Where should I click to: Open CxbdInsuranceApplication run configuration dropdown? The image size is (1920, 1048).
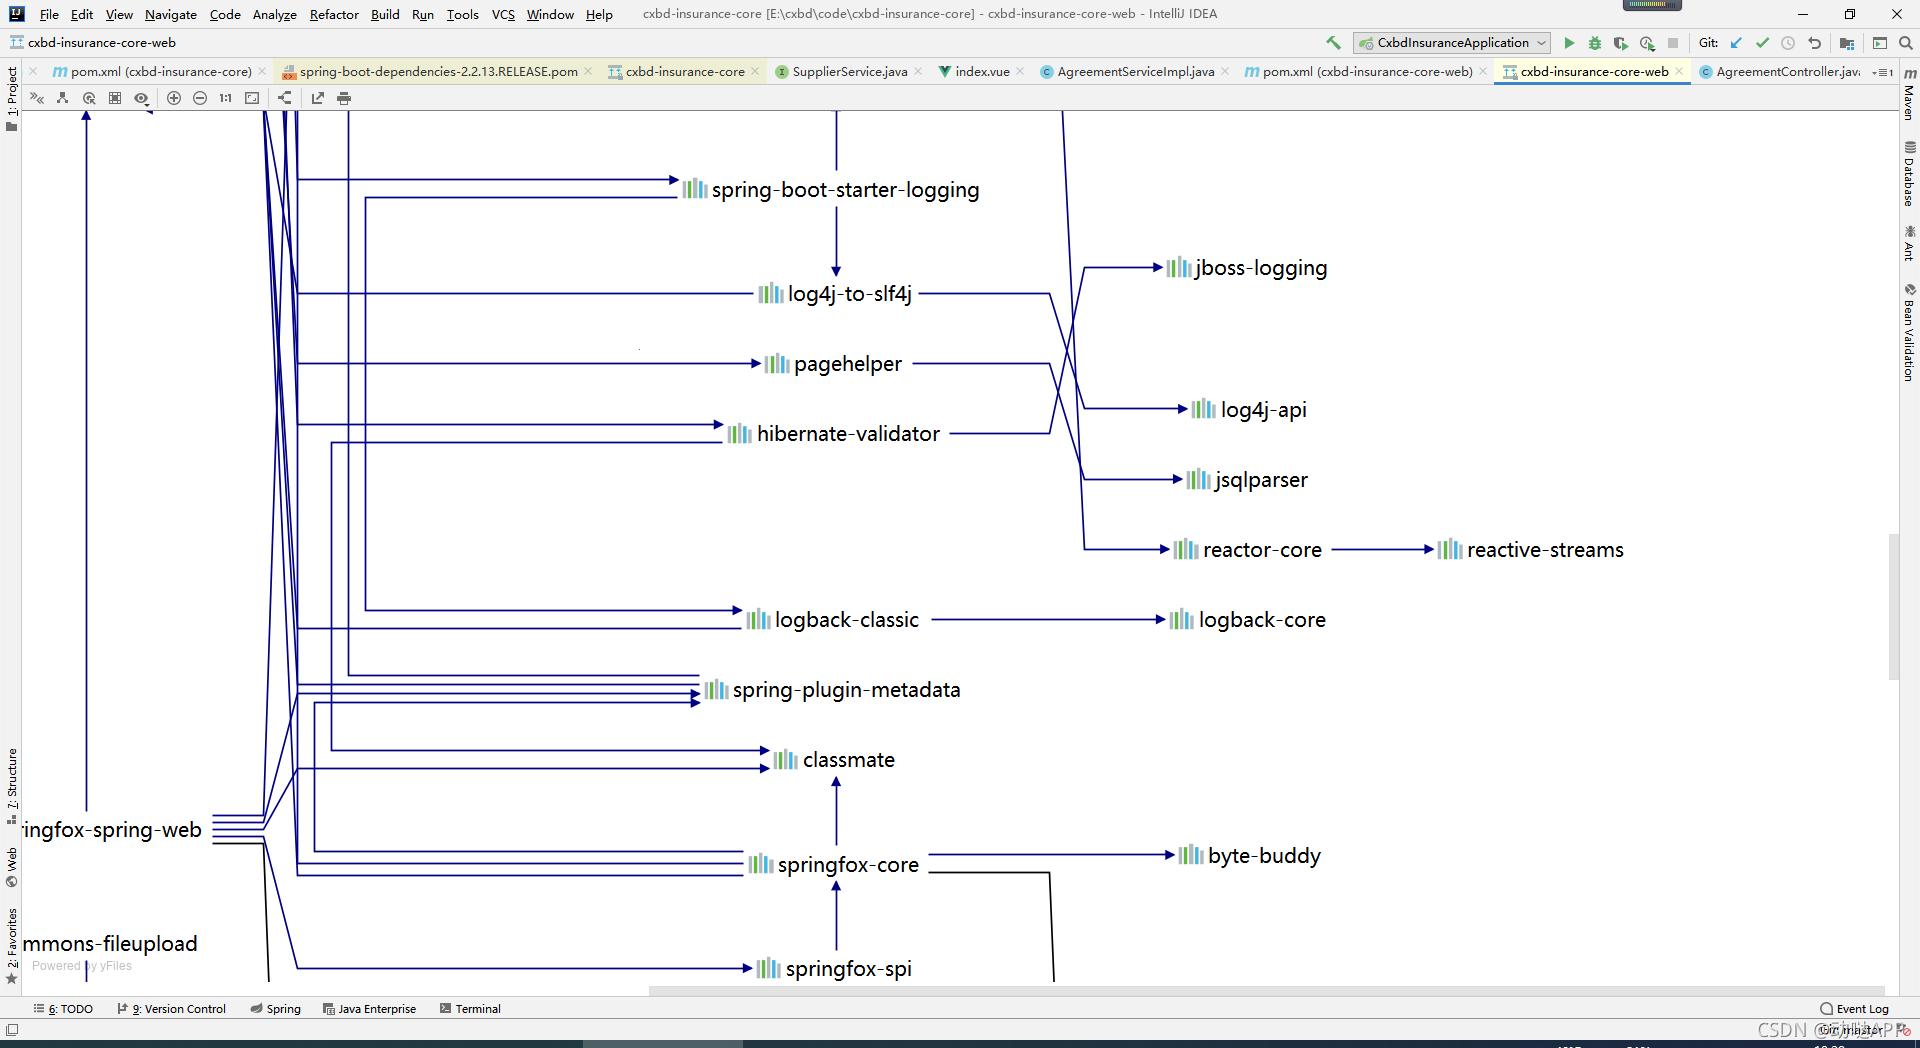pos(1451,43)
